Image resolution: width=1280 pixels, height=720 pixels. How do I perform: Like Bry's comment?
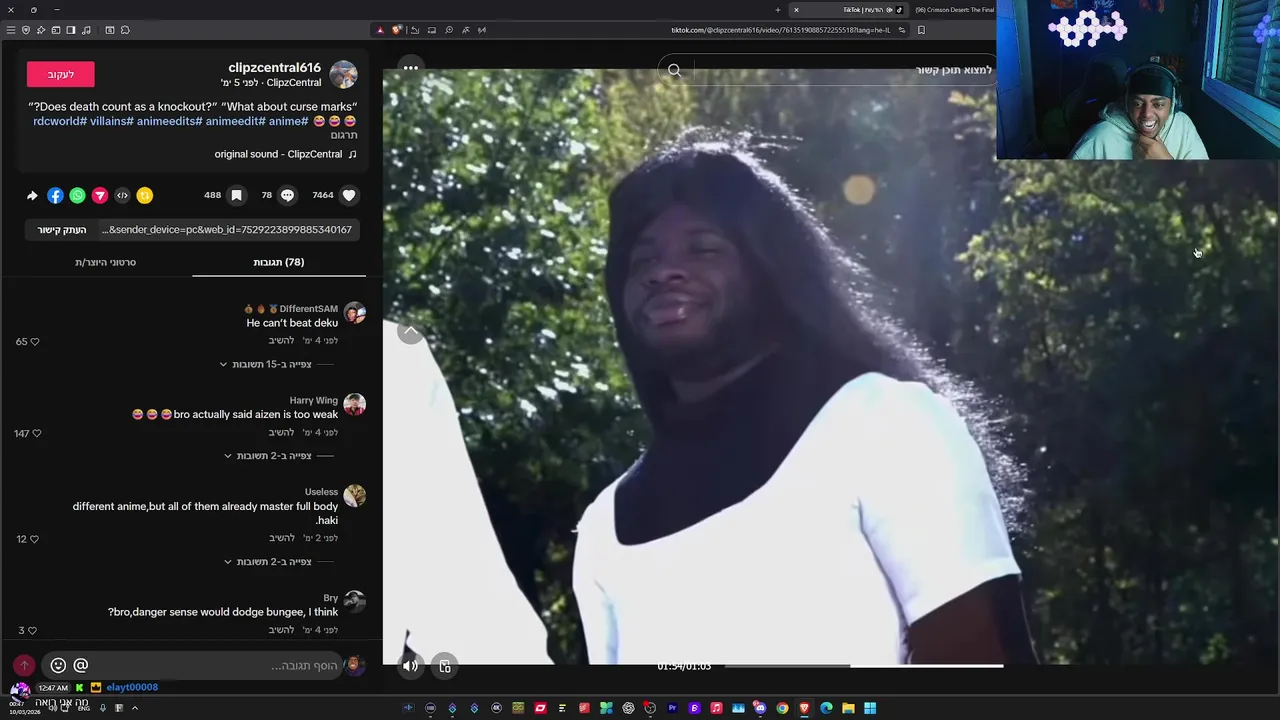[33, 630]
